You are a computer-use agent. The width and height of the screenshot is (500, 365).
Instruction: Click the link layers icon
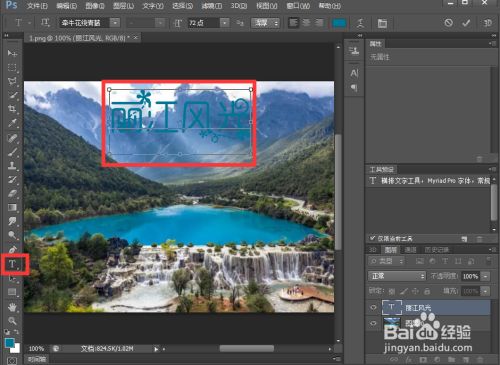point(394,360)
